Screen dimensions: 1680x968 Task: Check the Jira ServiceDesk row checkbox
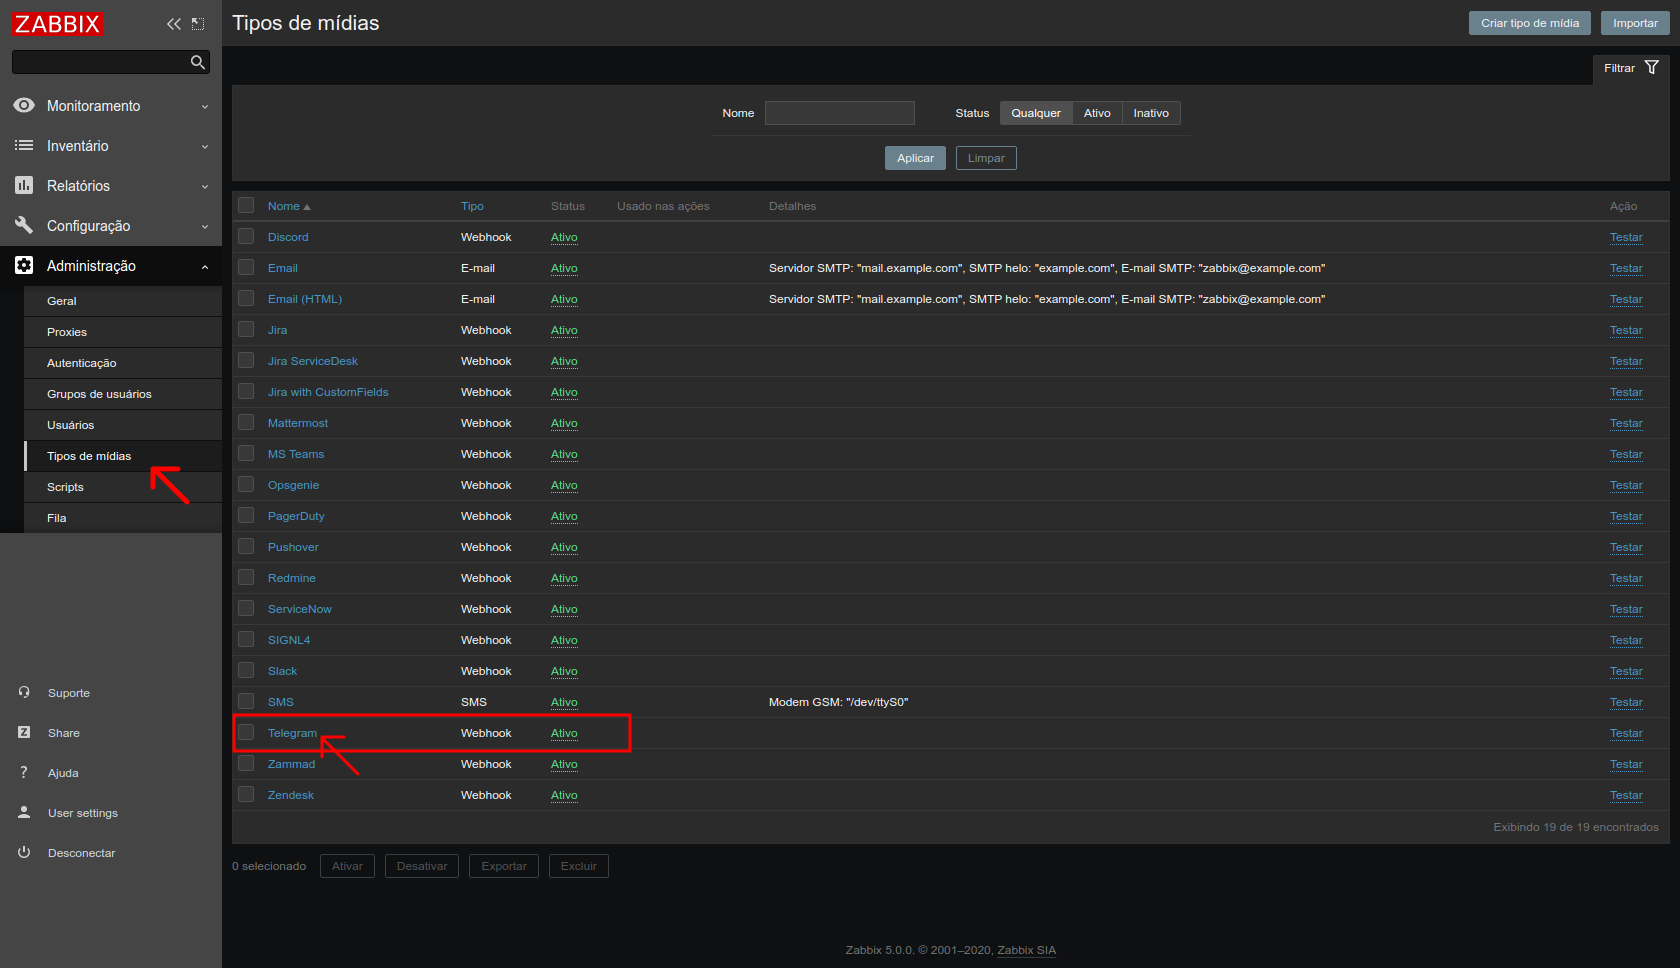(246, 360)
